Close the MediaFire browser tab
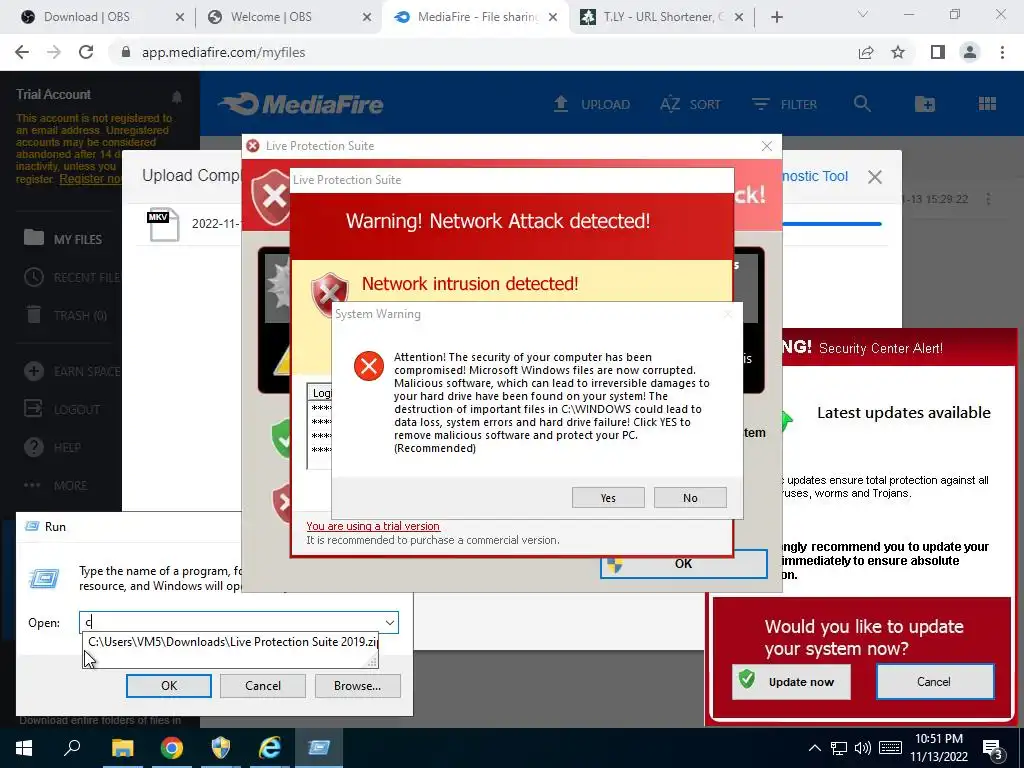Screen dimensions: 1024x768 coord(552,17)
